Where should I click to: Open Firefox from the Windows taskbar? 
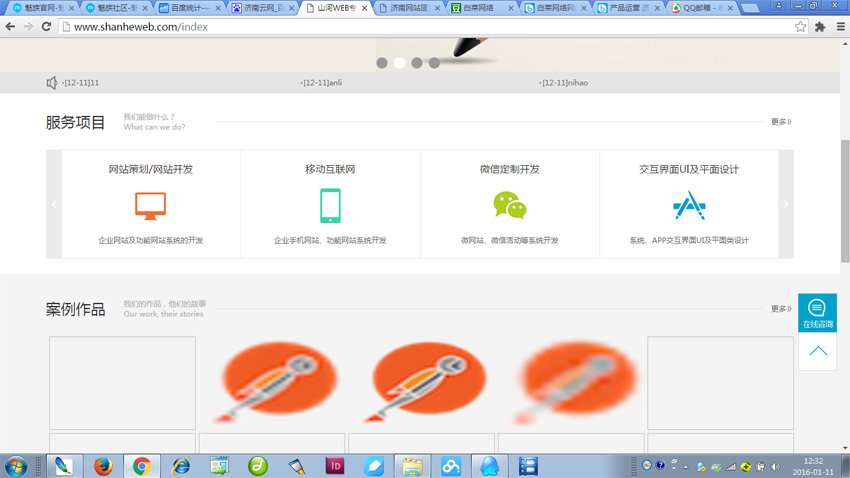click(x=103, y=466)
